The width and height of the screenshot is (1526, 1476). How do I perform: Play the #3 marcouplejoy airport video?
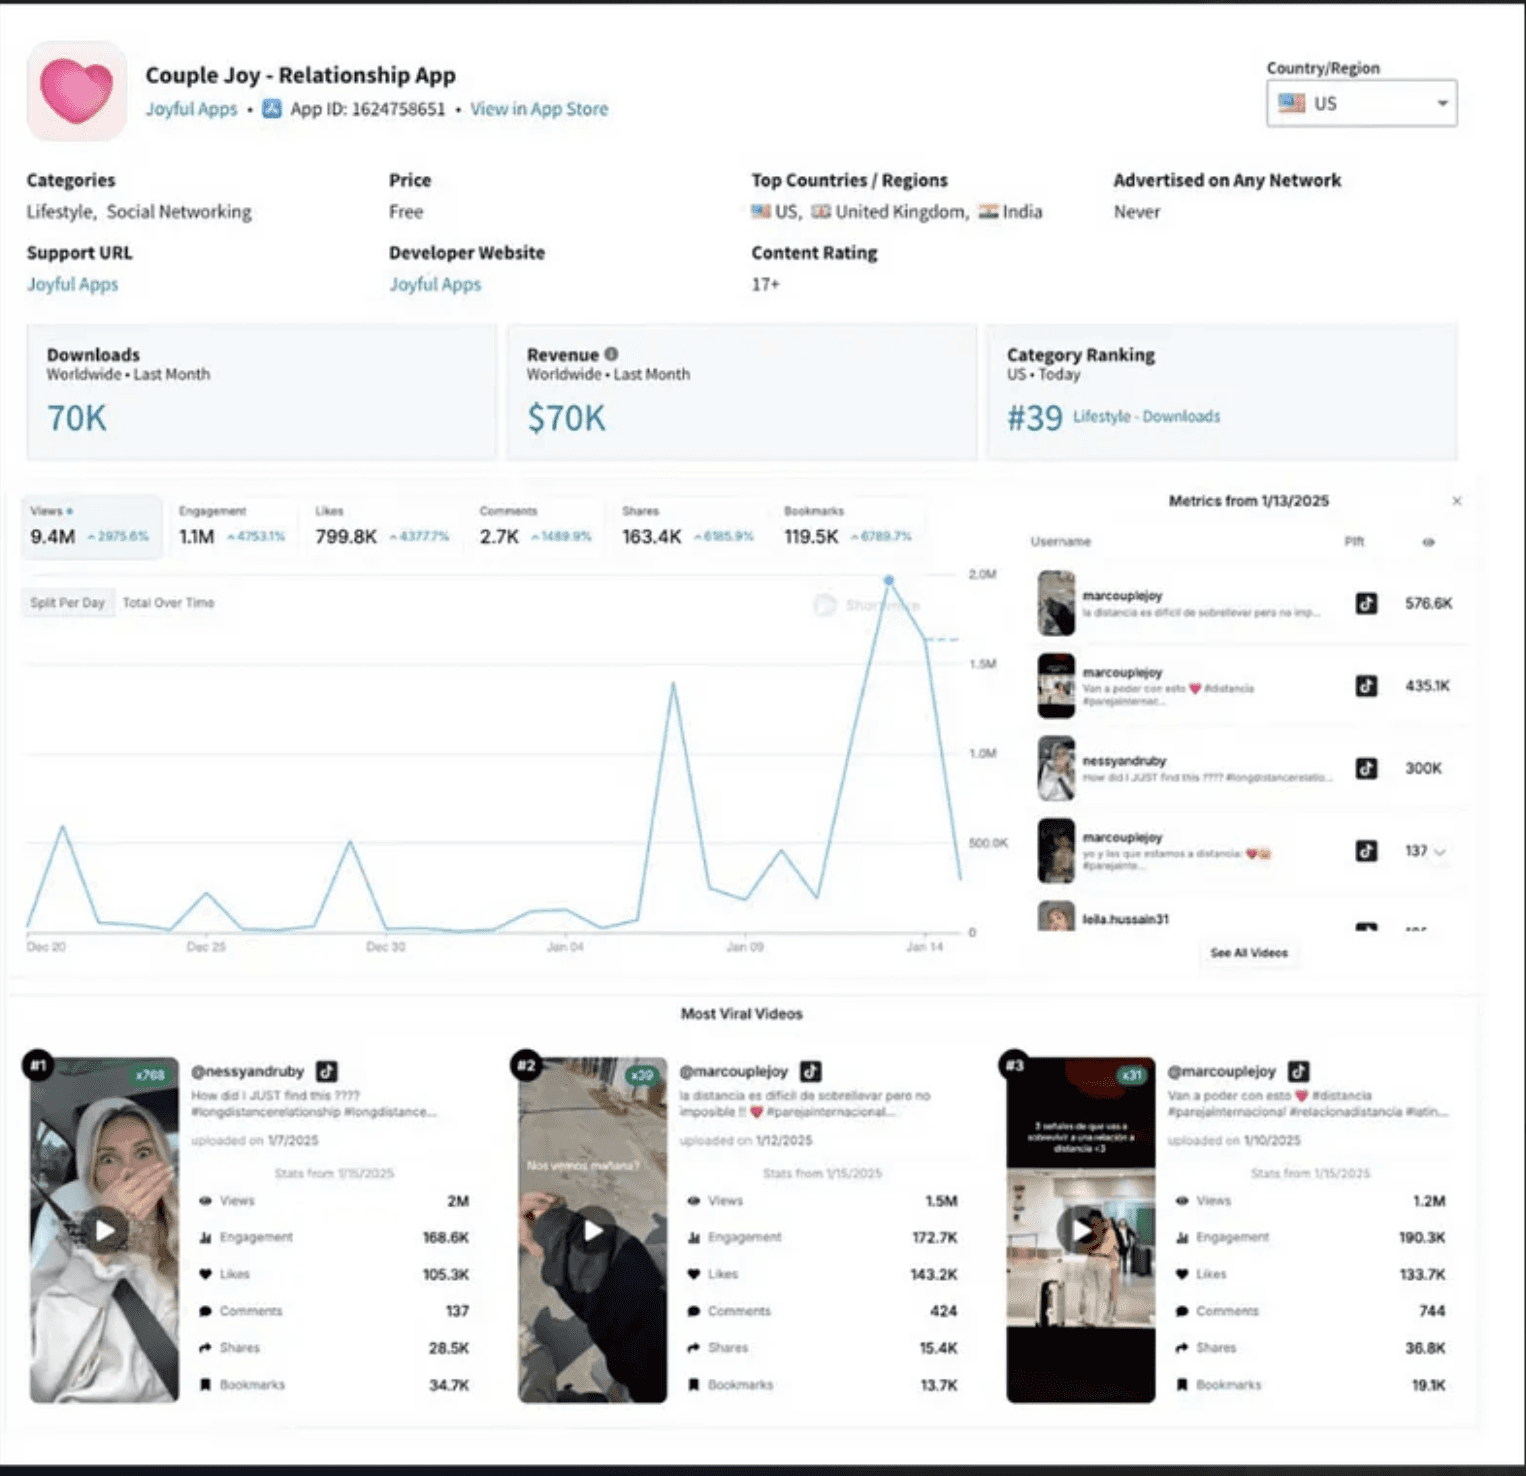1080,1230
